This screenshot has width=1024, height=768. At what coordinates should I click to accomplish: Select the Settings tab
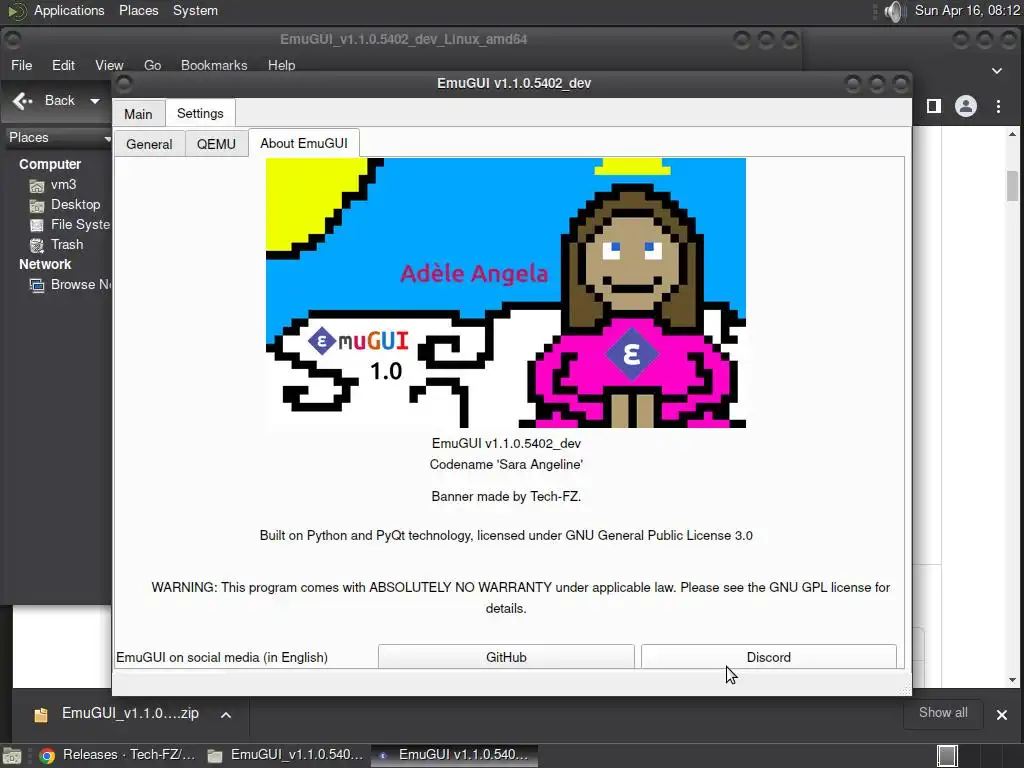(x=200, y=113)
